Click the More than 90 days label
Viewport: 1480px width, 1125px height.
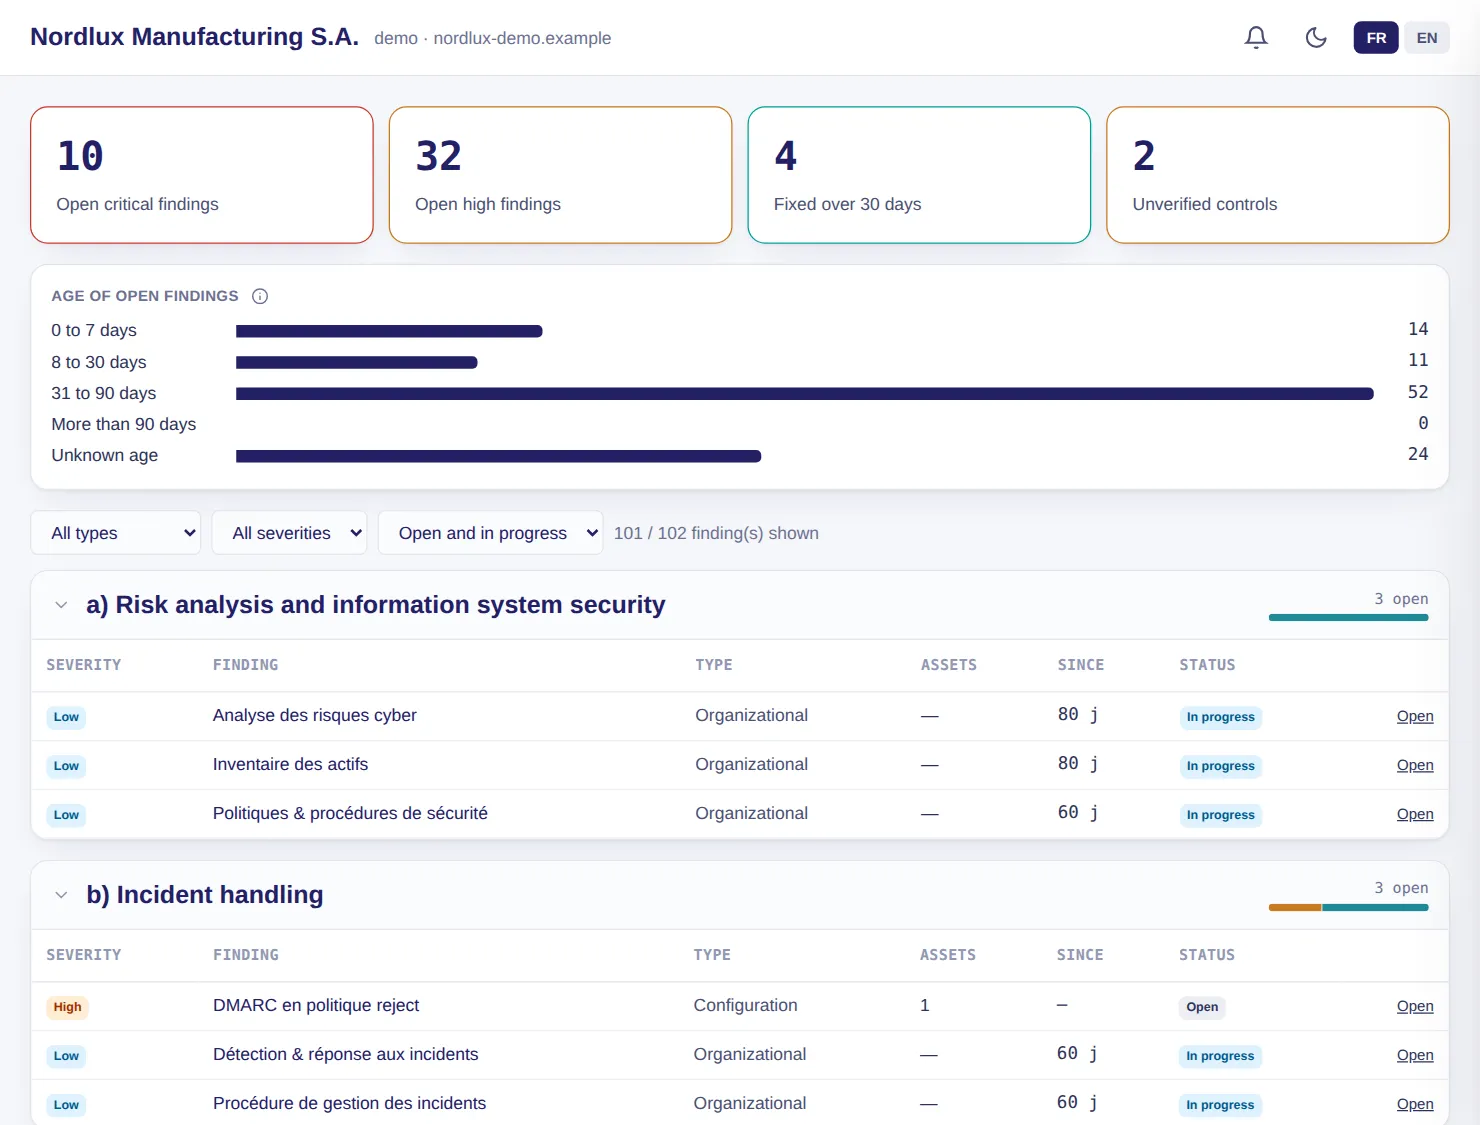pos(124,424)
